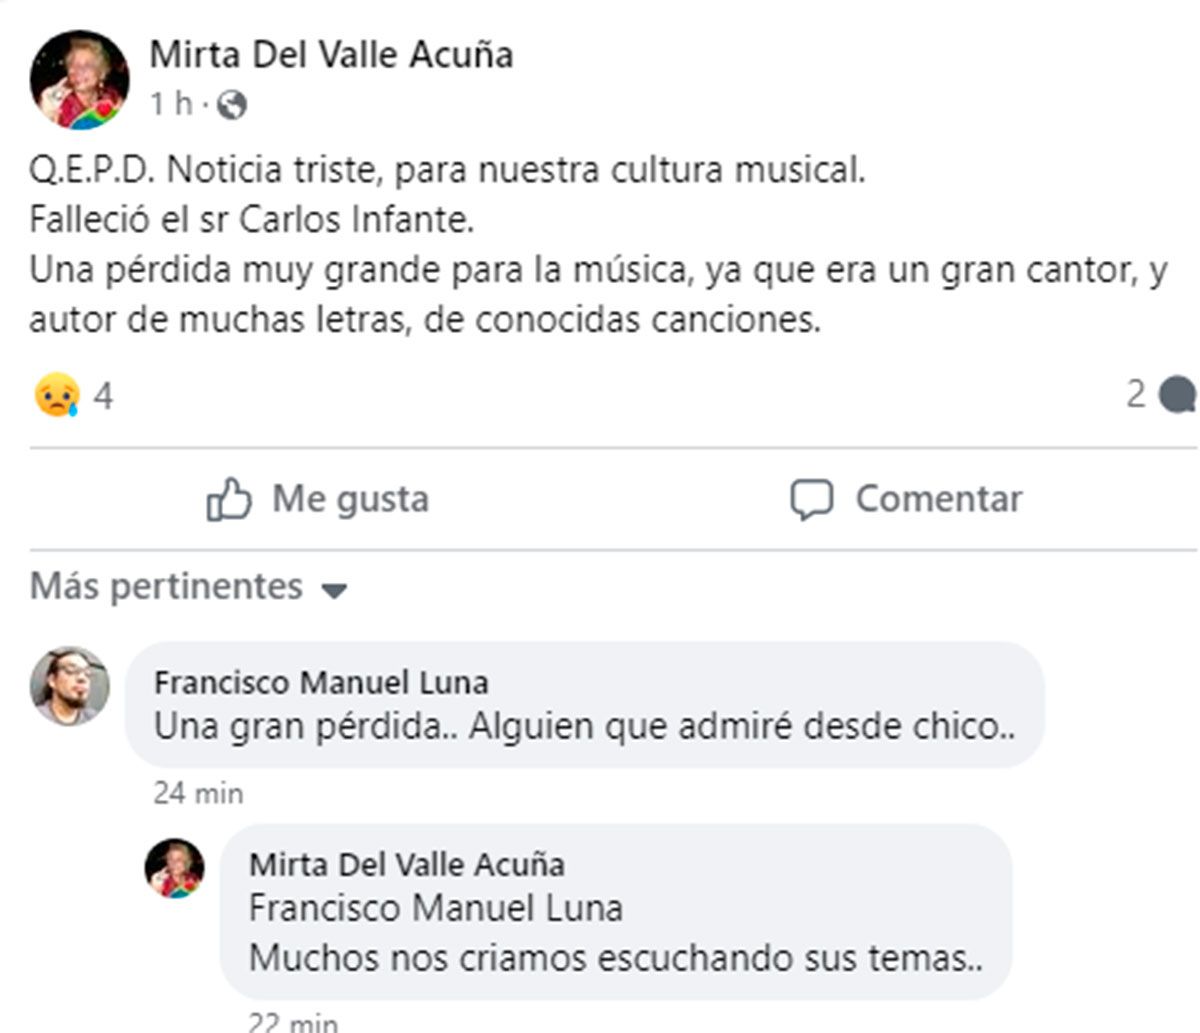This screenshot has height=1033, width=1200.
Task: Open the 1 h post timestamp
Action: click(170, 104)
